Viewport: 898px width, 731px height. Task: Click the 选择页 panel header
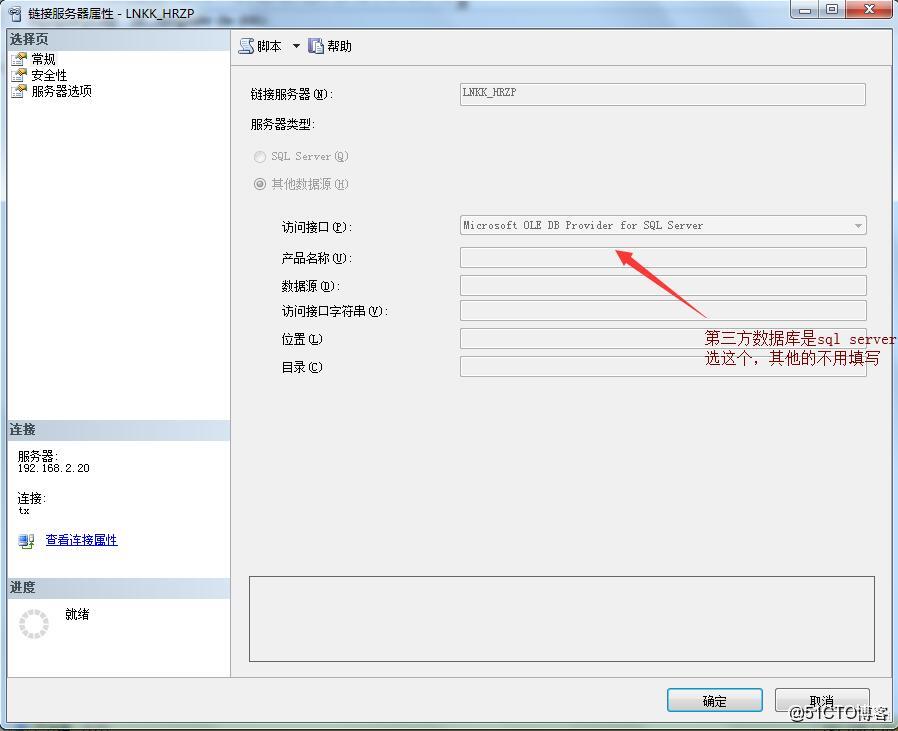click(119, 39)
